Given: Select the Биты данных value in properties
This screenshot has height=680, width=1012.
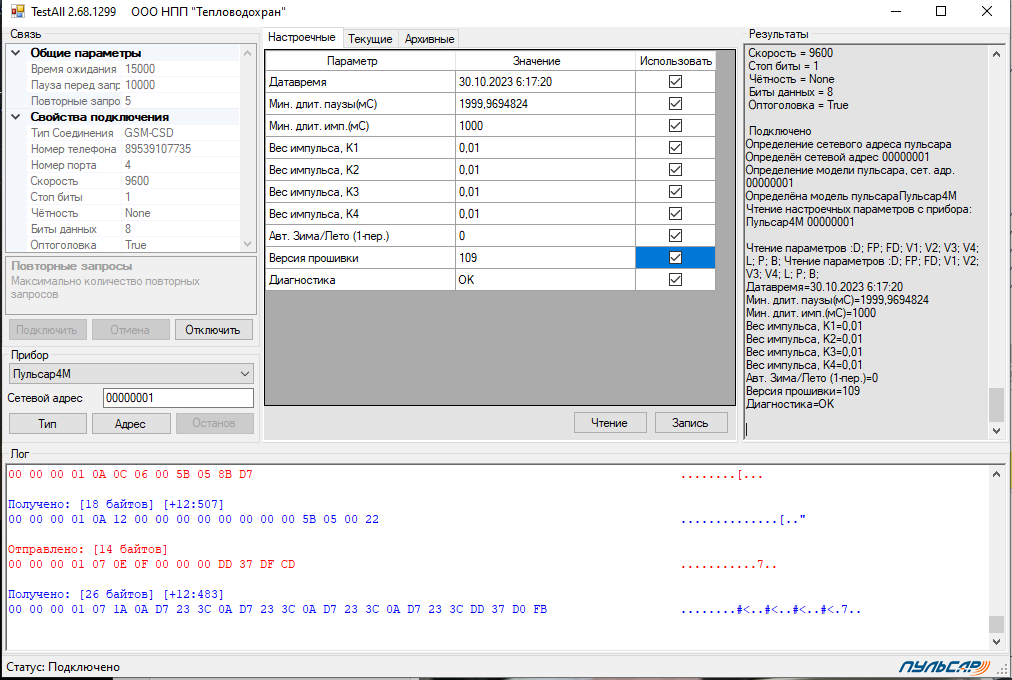Looking at the screenshot, I should click(x=180, y=229).
